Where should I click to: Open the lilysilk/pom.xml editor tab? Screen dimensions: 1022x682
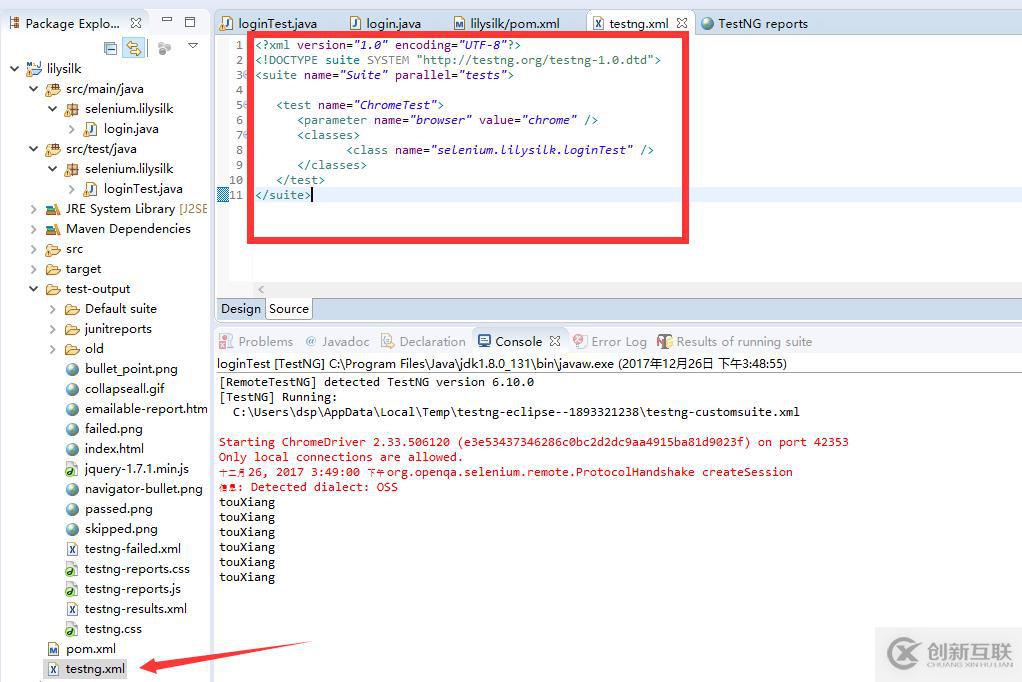point(506,23)
